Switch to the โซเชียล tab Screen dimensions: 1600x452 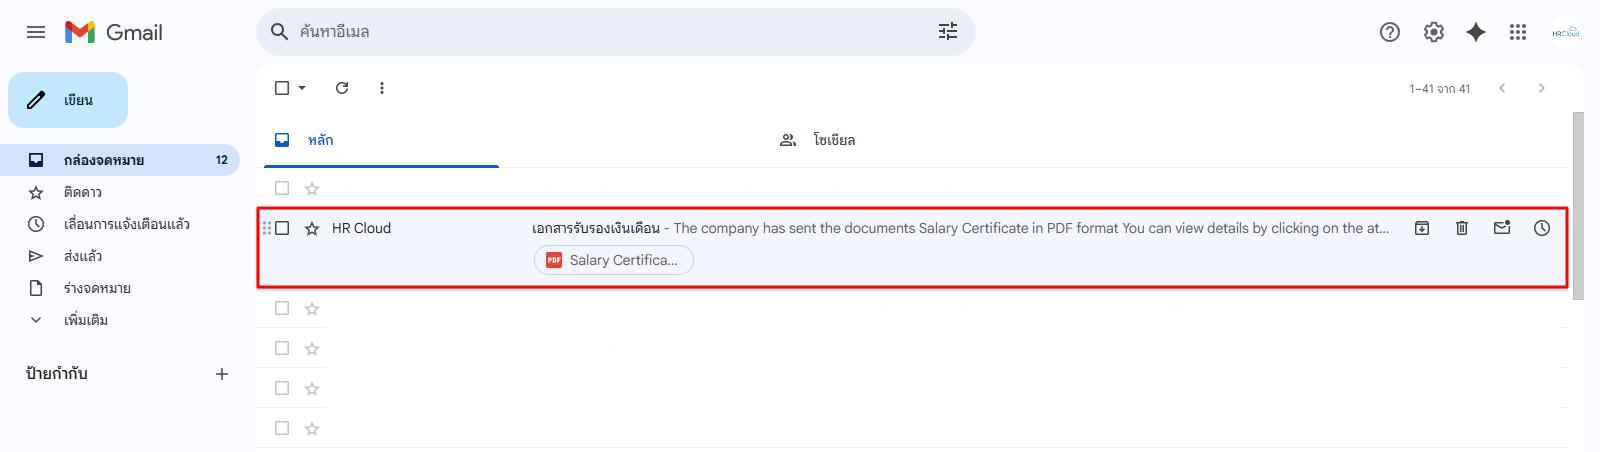click(833, 140)
